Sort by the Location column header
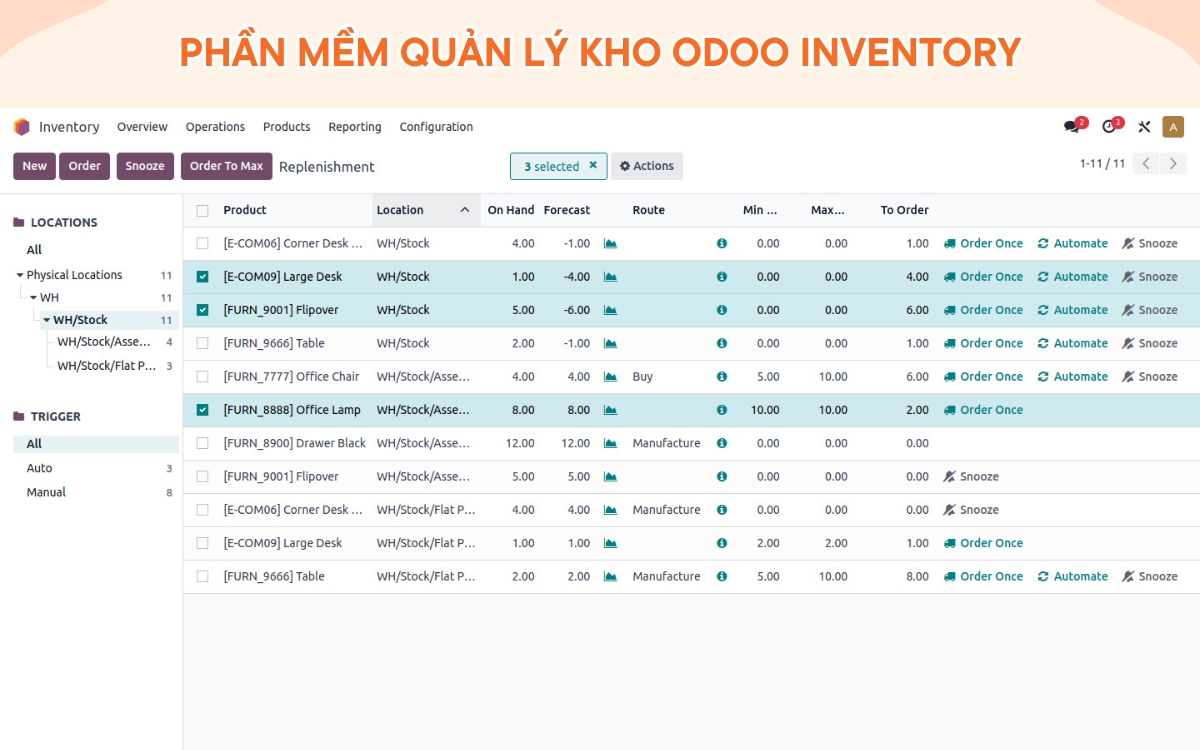Screen dimensions: 1200x750 tap(426, 210)
